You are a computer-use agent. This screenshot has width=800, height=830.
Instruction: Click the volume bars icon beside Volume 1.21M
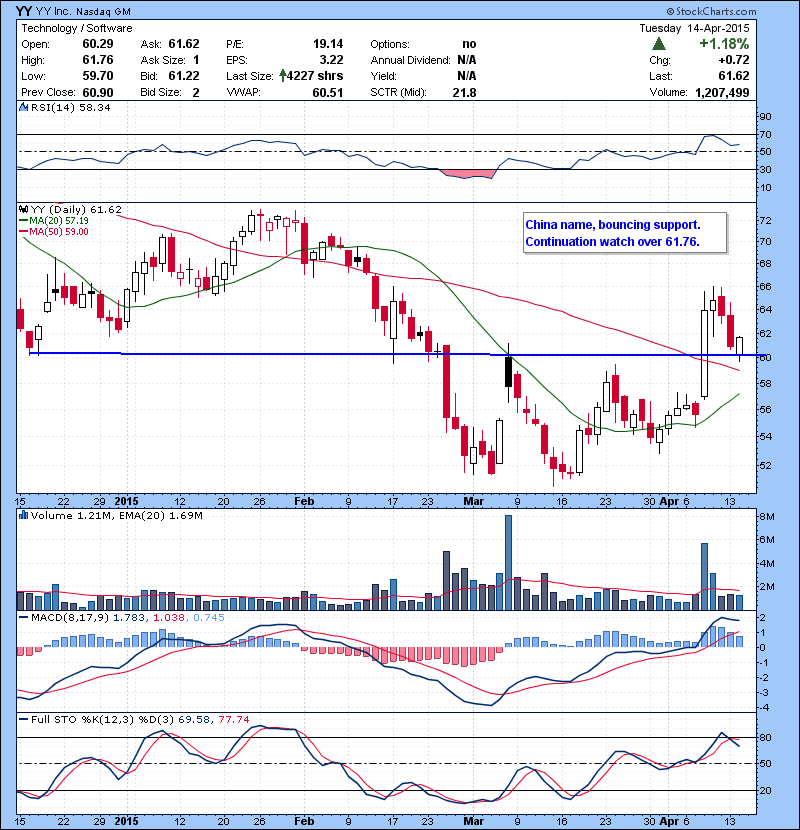(x=23, y=515)
